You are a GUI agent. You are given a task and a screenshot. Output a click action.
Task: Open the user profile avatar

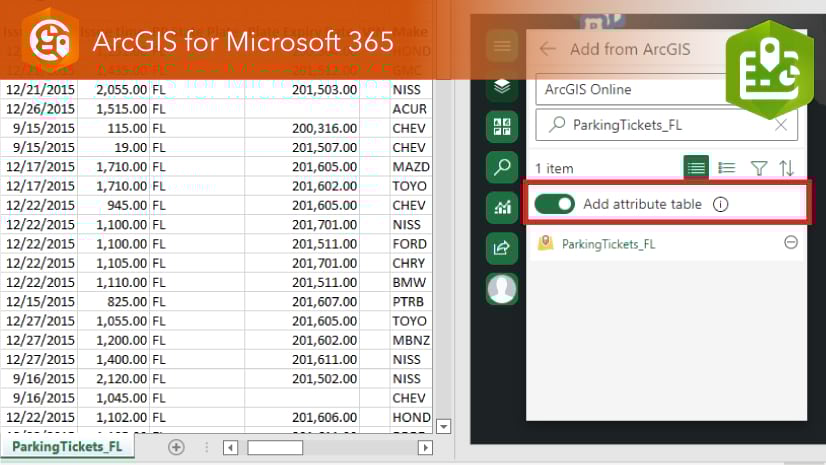pos(502,289)
